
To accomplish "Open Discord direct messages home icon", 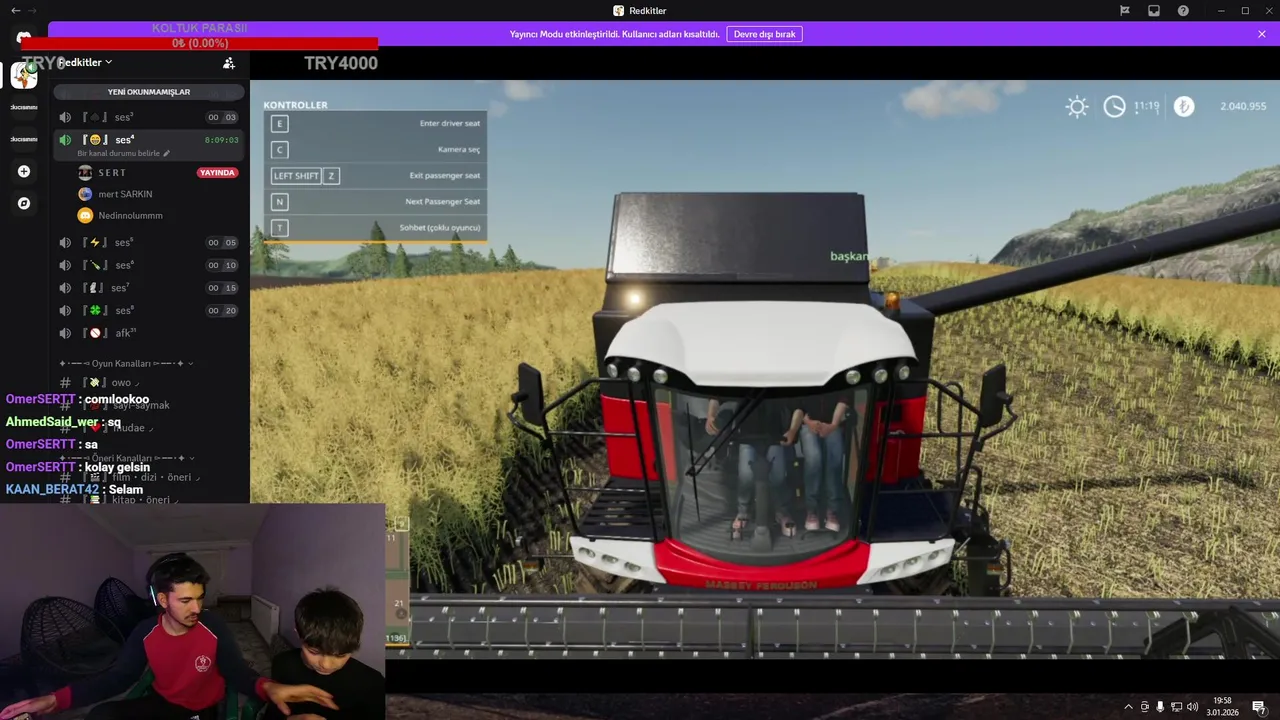I will pos(23,38).
